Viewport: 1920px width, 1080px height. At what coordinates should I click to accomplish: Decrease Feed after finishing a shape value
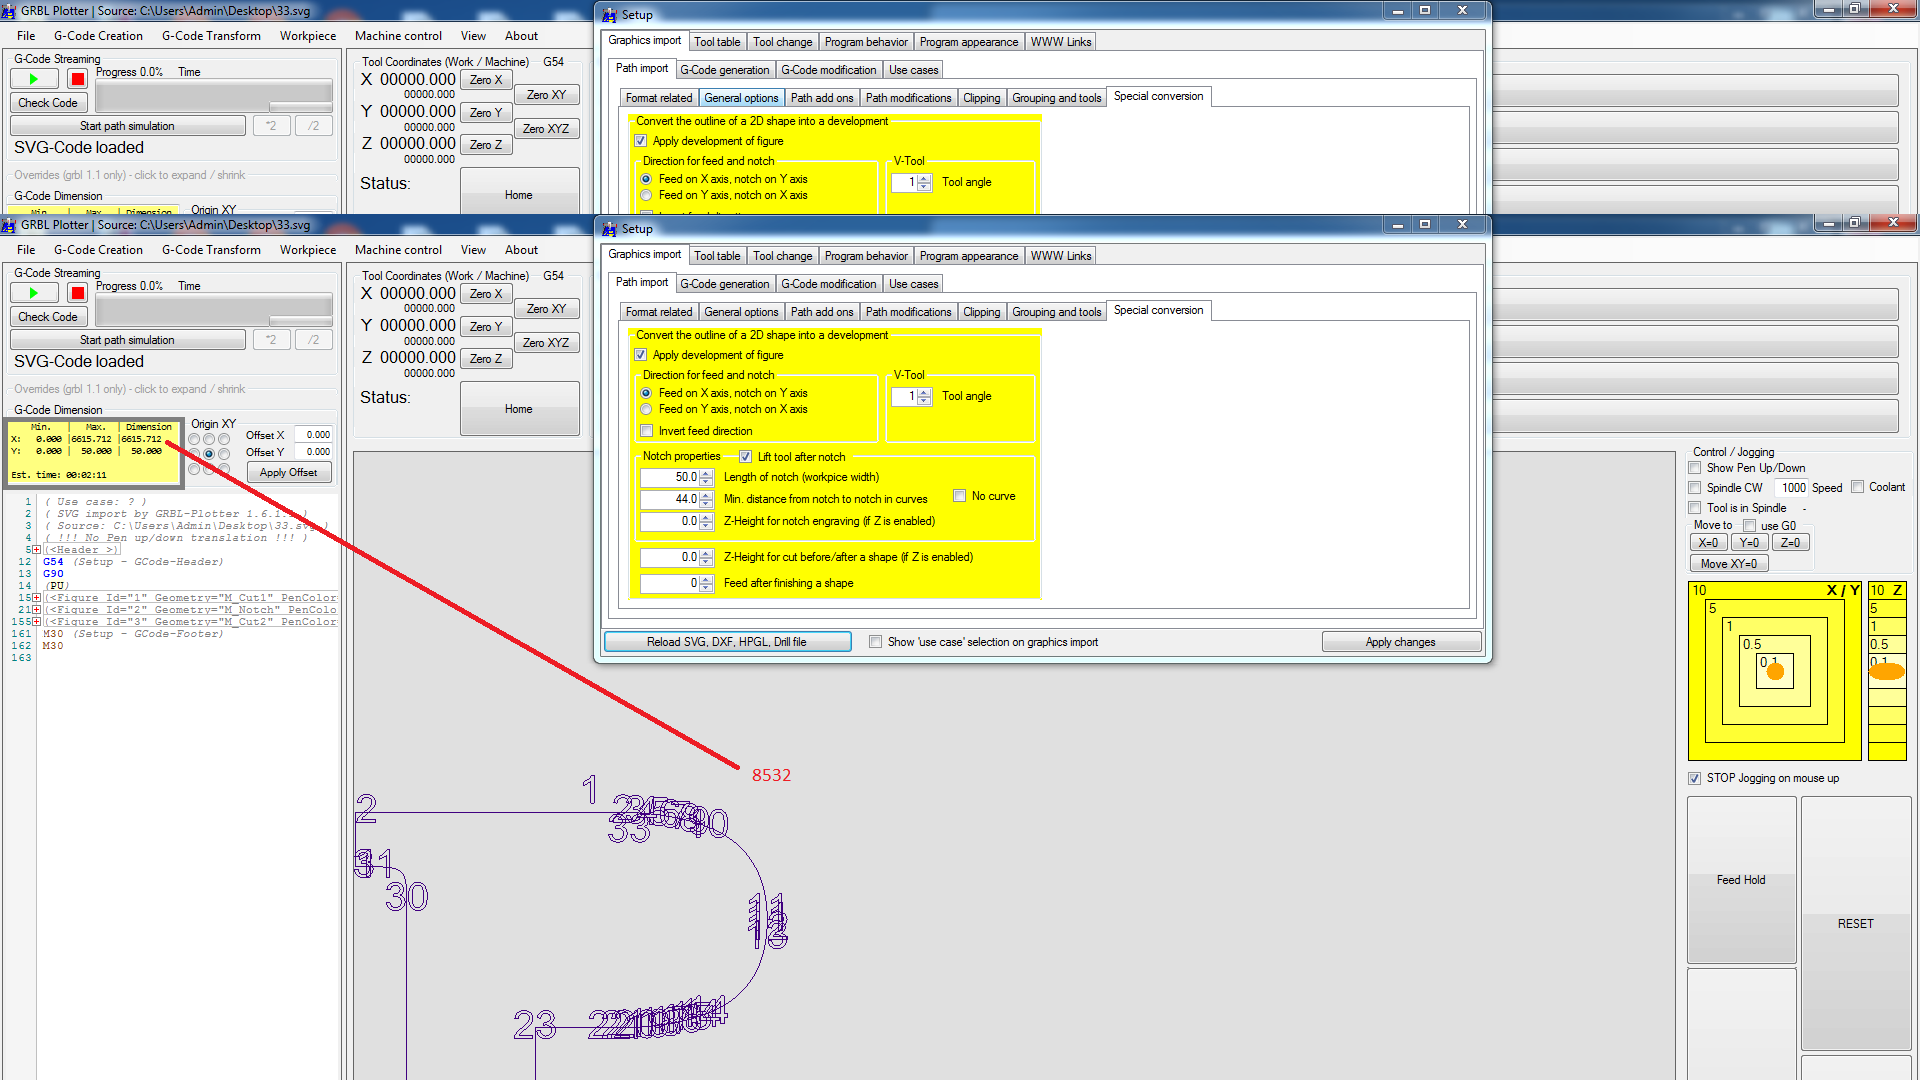[x=706, y=587]
